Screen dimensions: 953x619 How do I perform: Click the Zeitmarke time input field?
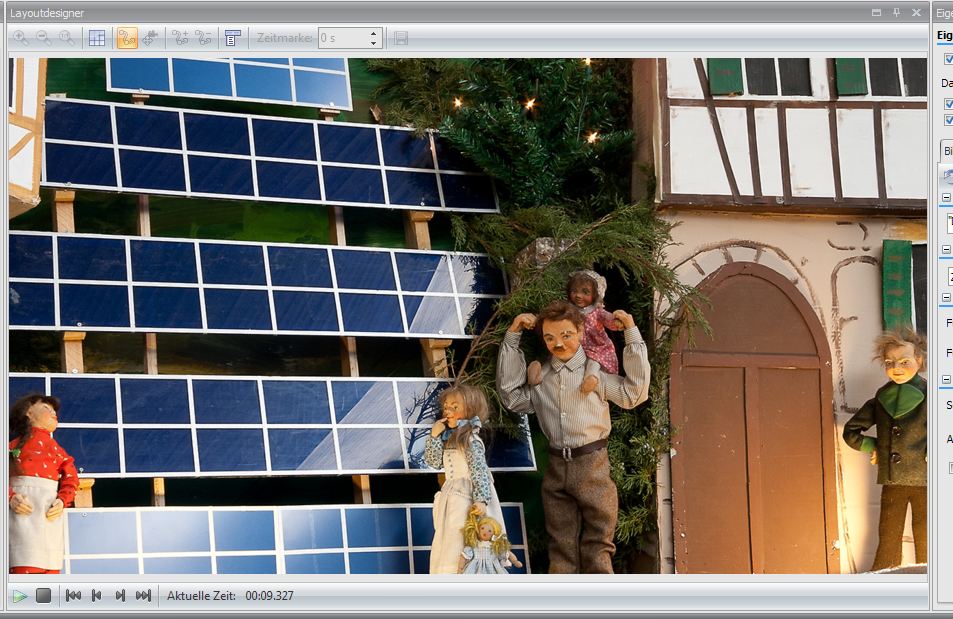click(x=342, y=38)
